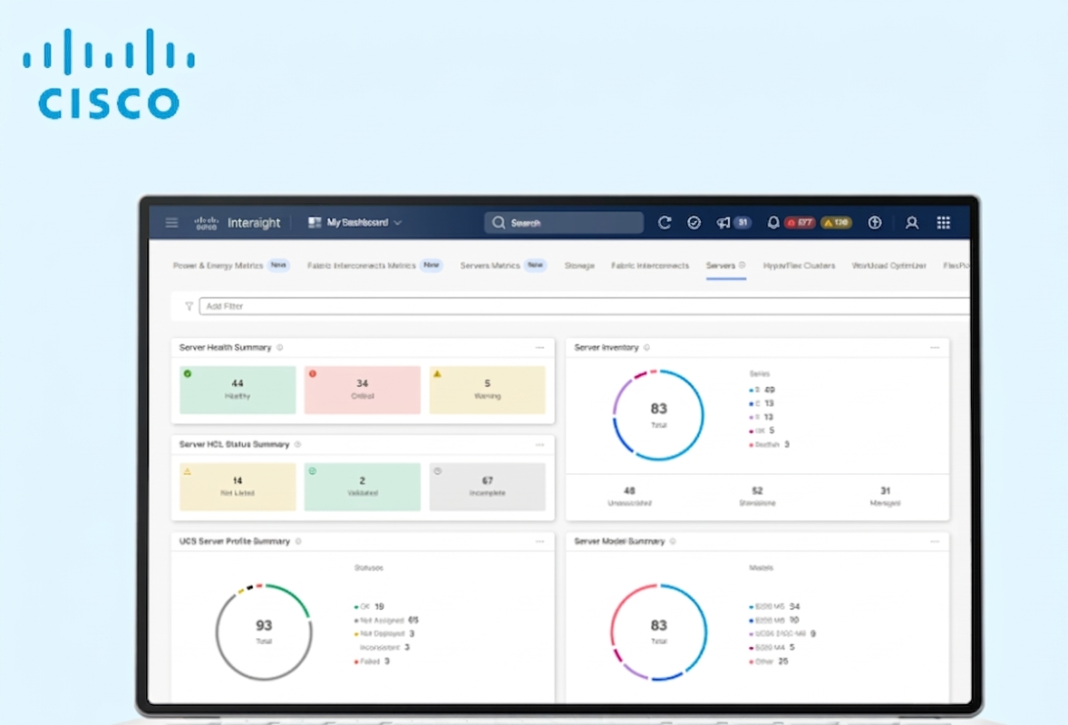Open the My Dashboard dropdown
Screen dimensions: 1068x725
pyautogui.click(x=355, y=223)
